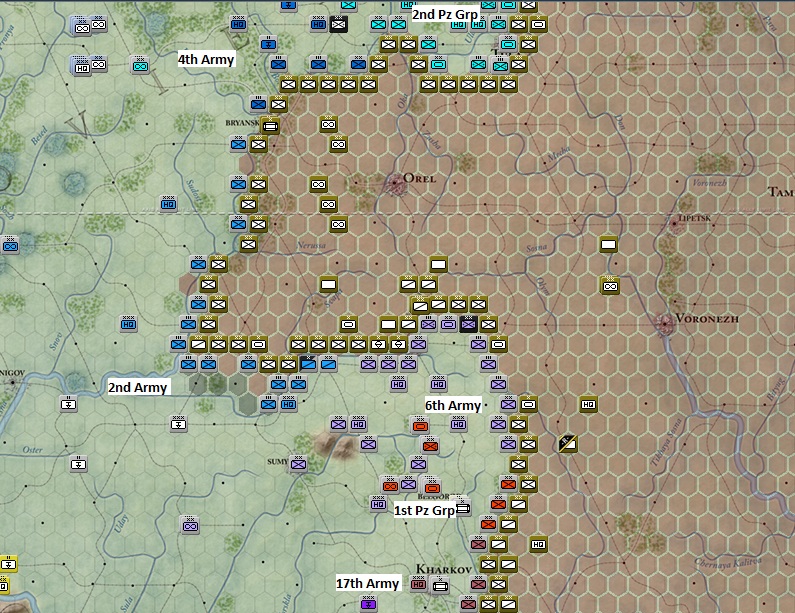Click the Orel city marker on the map
795x613 pixels.
396,184
